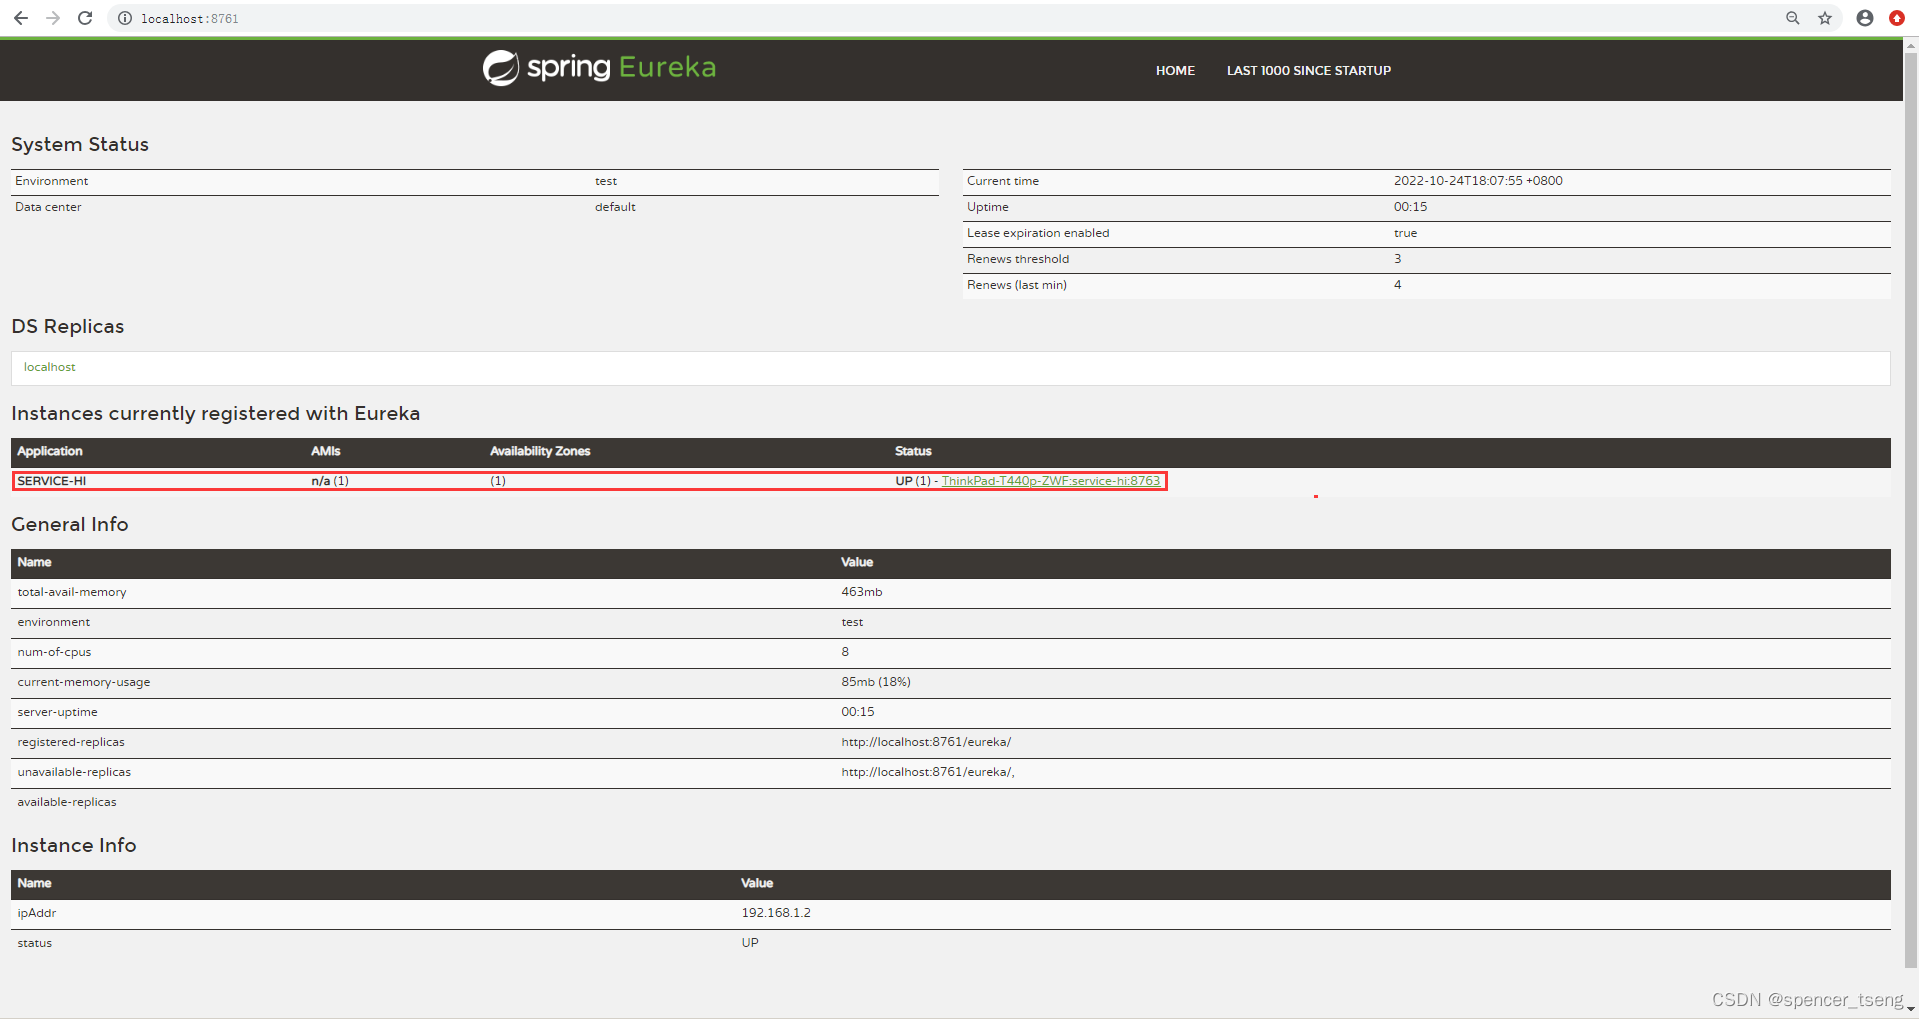Open the HOME navigation item
The height and width of the screenshot is (1019, 1919).
point(1174,70)
